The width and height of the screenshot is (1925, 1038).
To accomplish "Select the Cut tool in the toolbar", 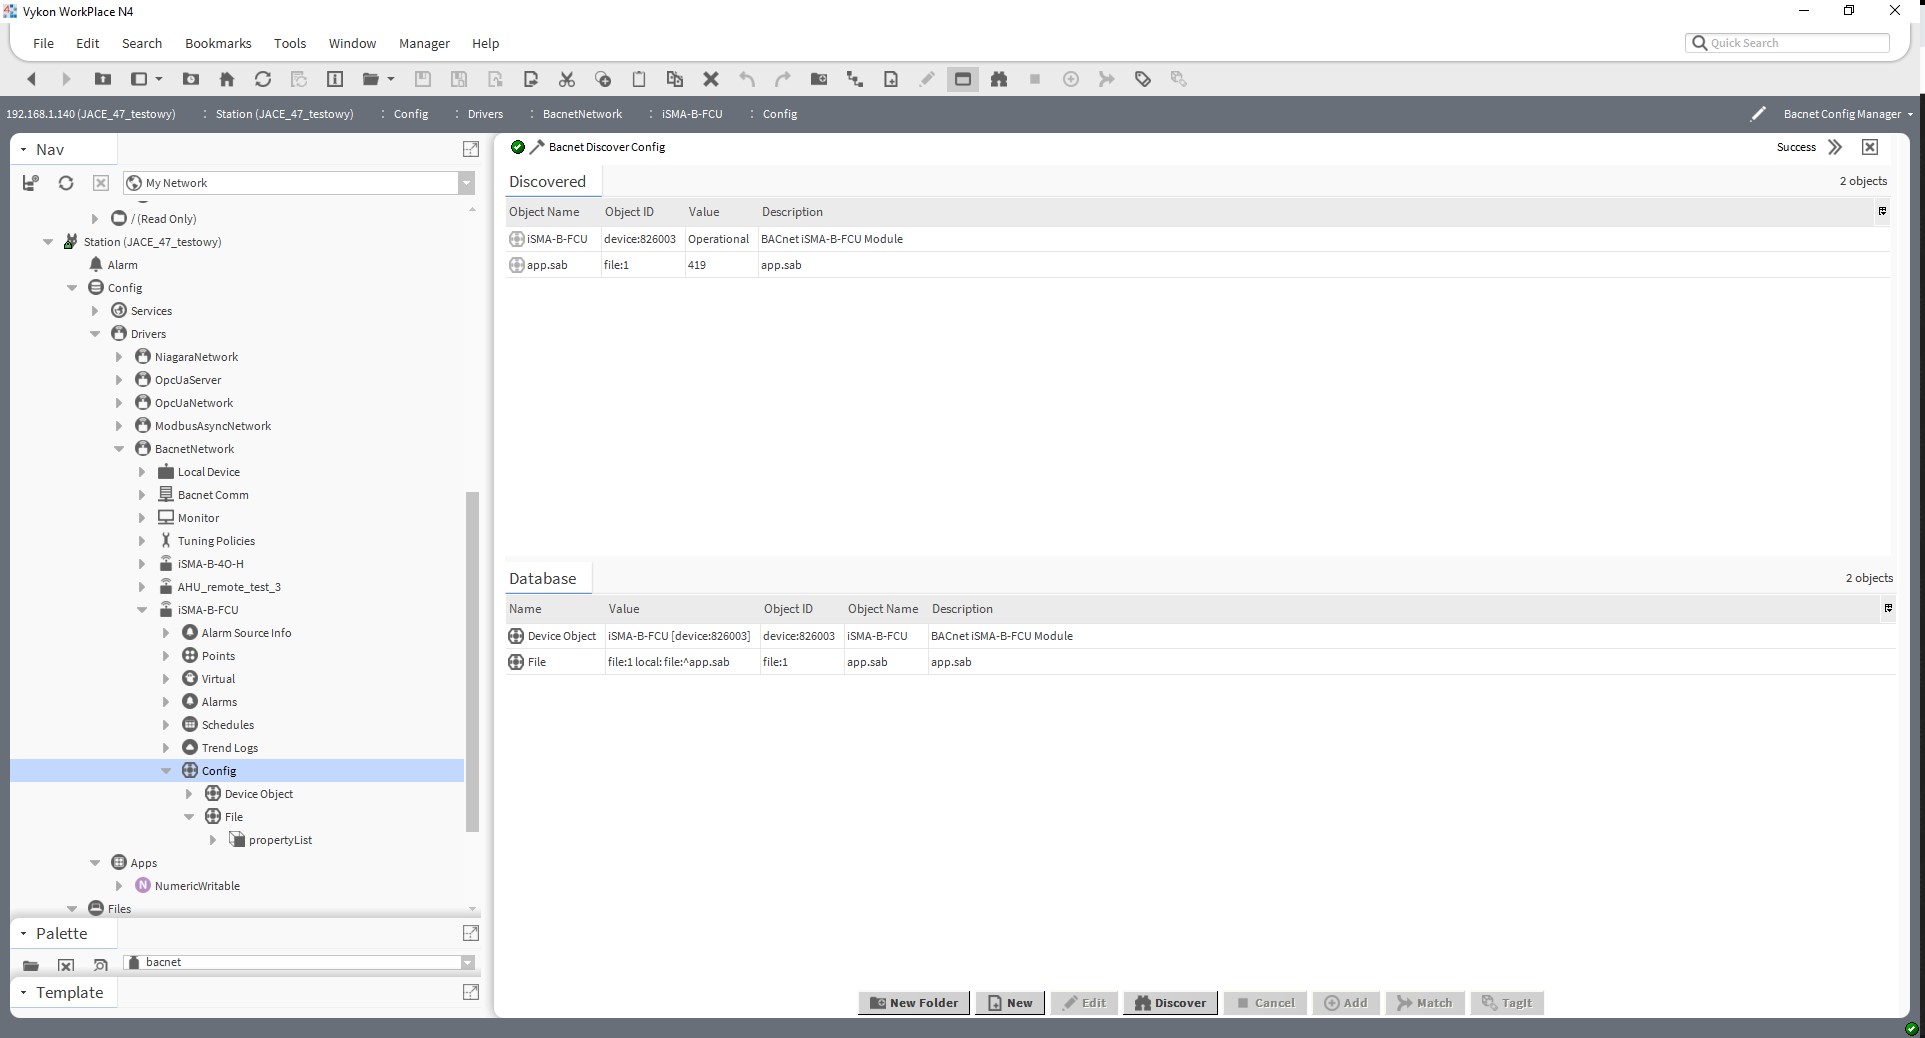I will click(566, 79).
